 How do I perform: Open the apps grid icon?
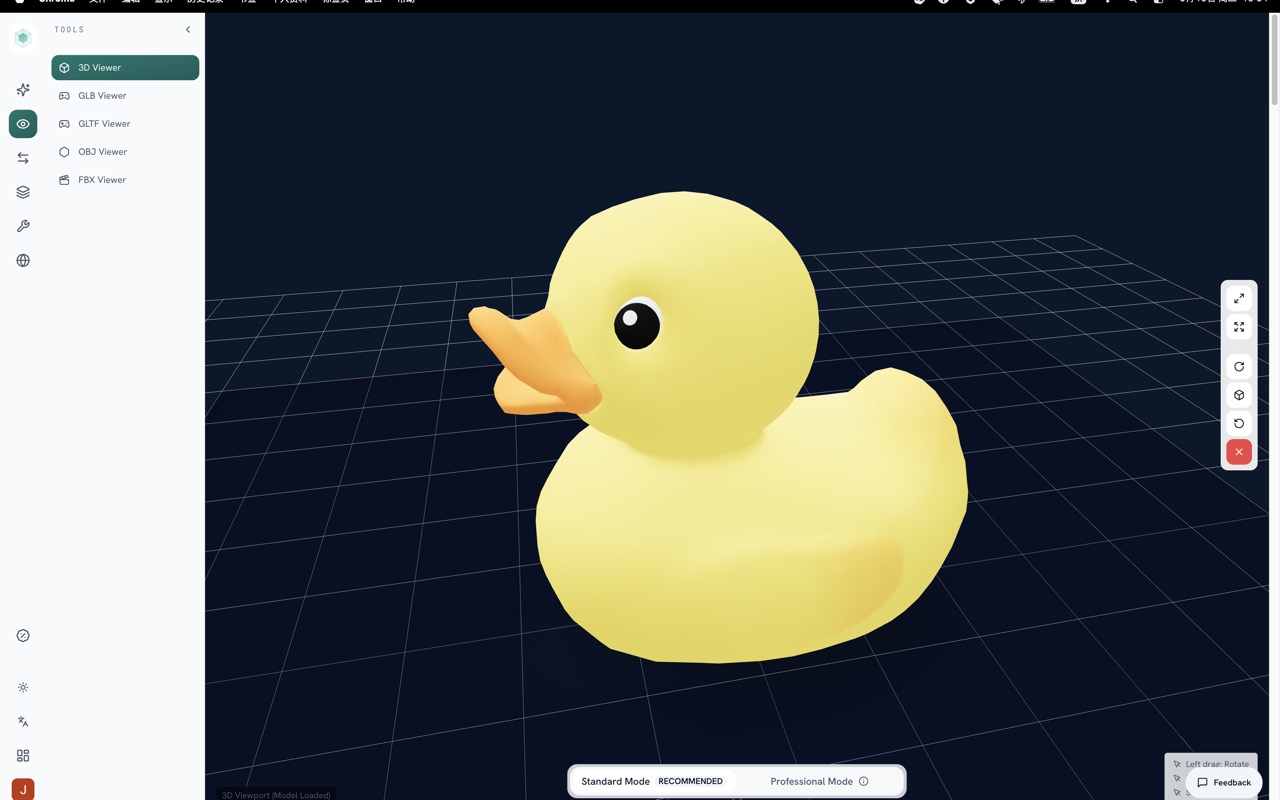[23, 756]
